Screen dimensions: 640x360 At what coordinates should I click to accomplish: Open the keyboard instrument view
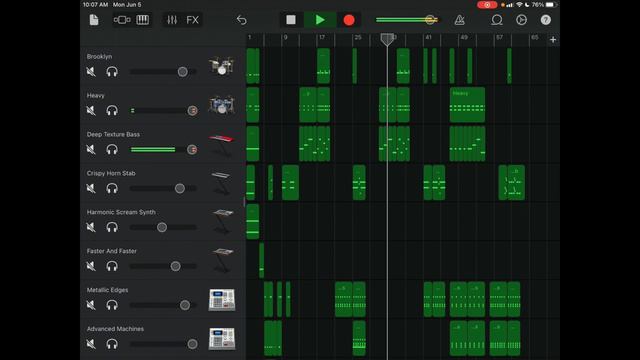pos(142,20)
